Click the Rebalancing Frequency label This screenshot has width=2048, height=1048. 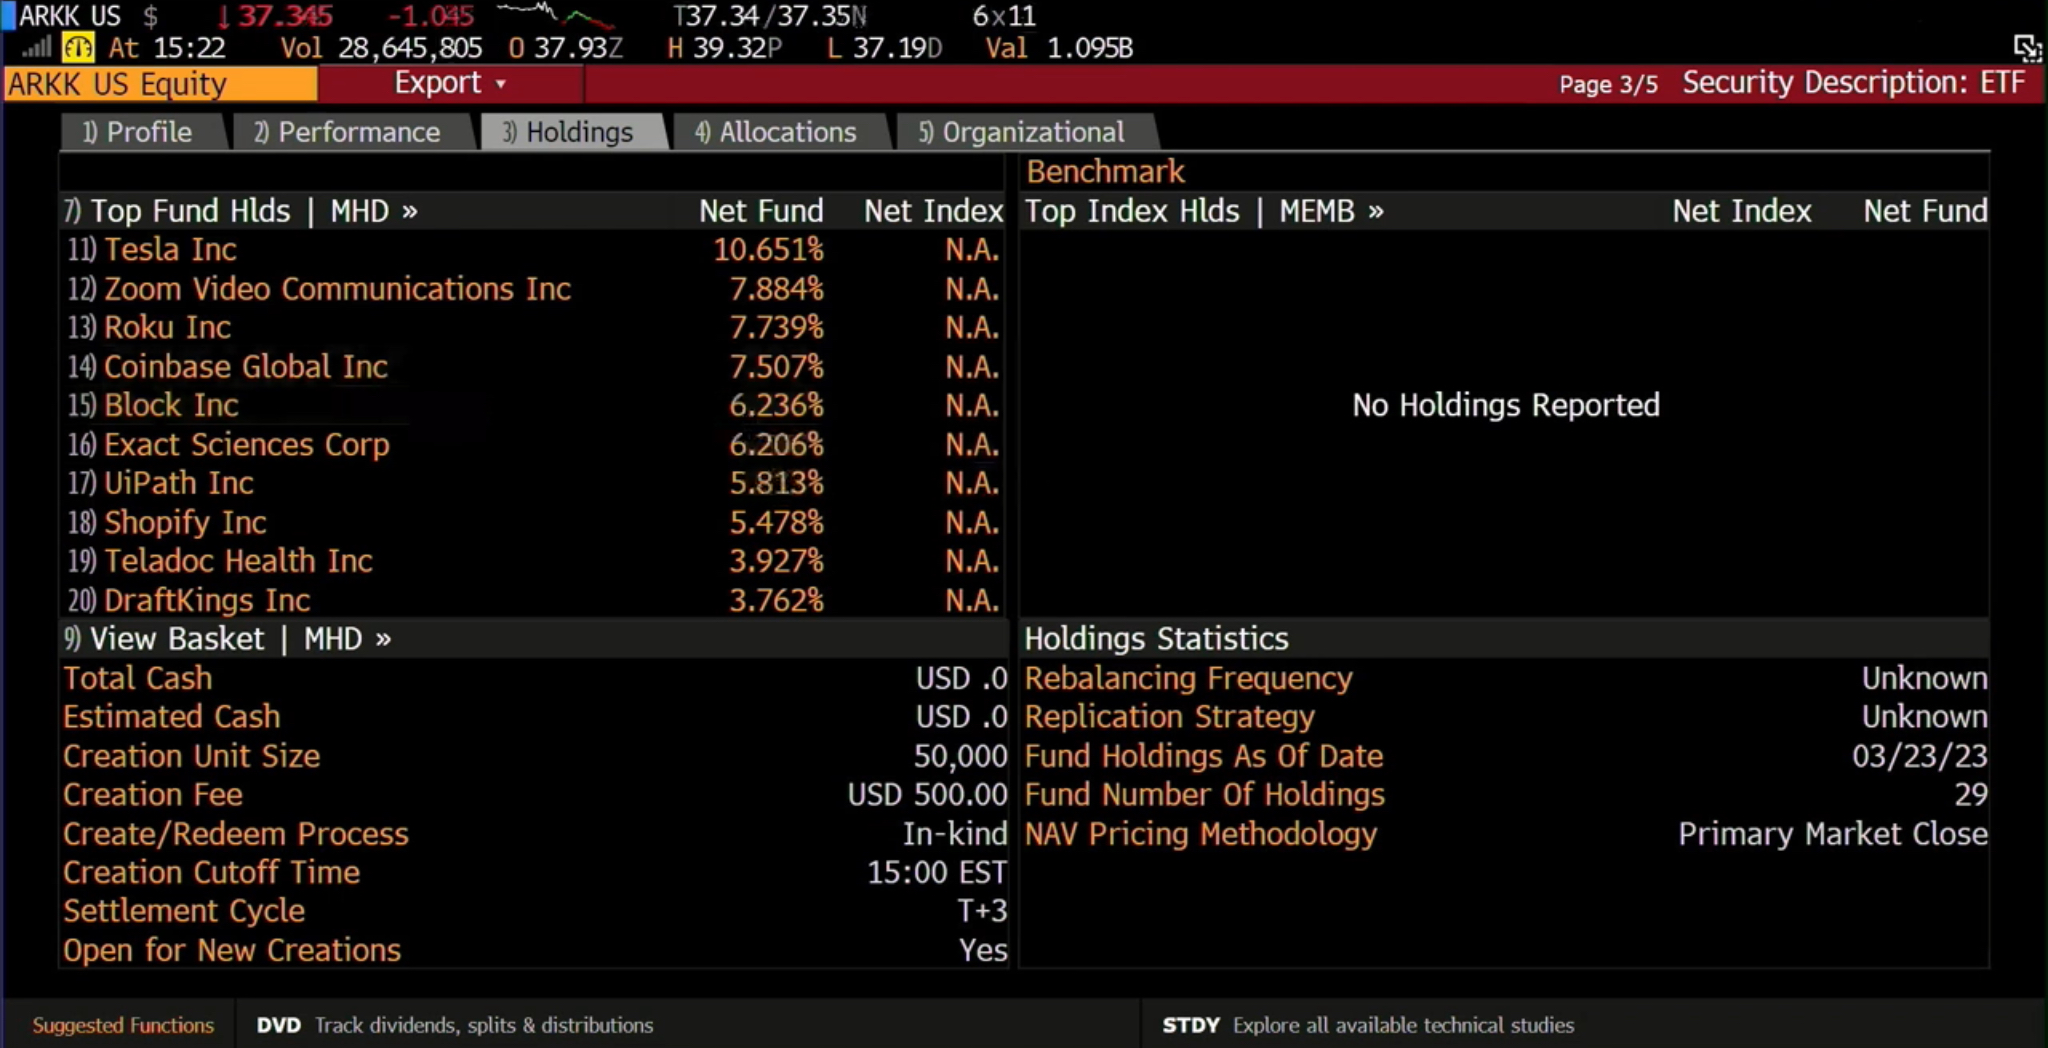pos(1188,678)
